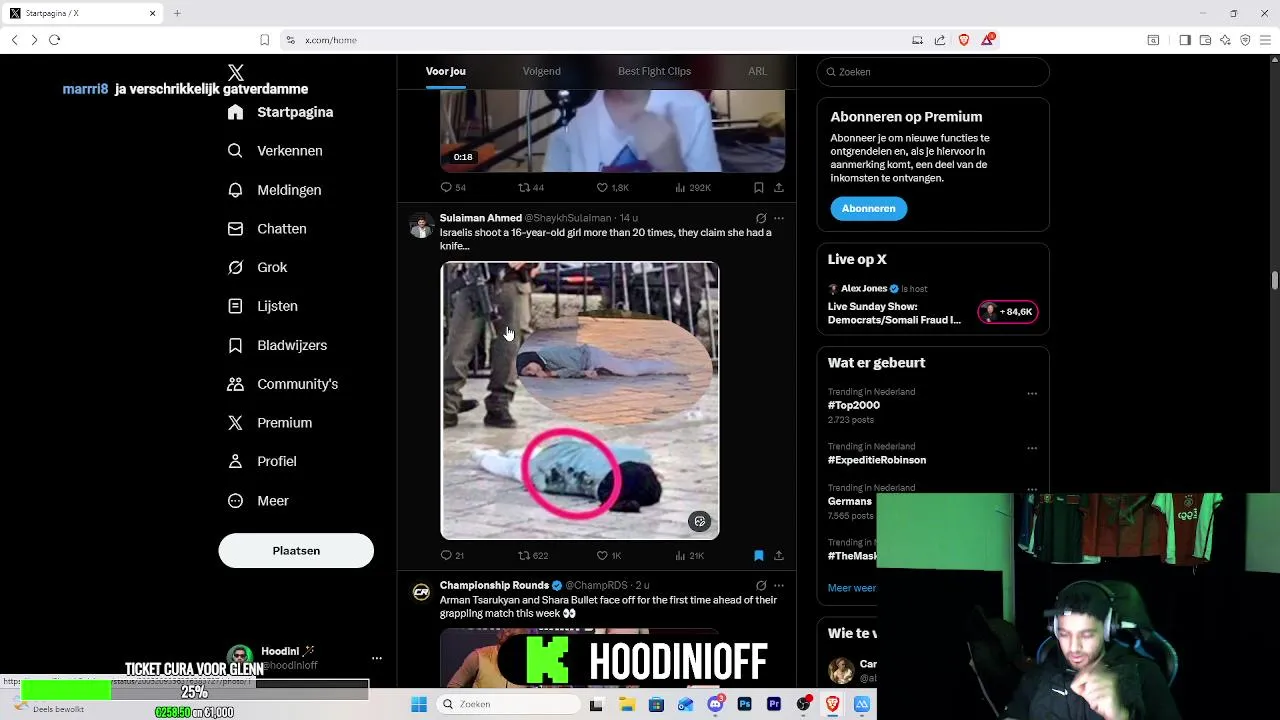Go back in the browser

pos(14,40)
